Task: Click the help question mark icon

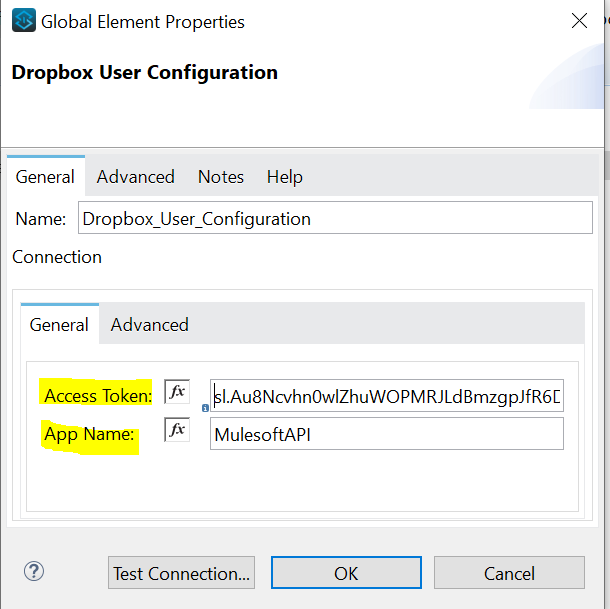Action: click(x=33, y=572)
